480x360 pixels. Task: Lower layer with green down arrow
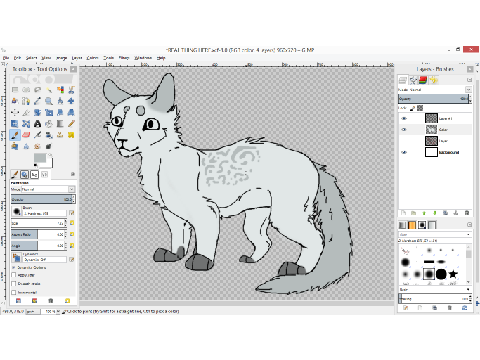435,213
